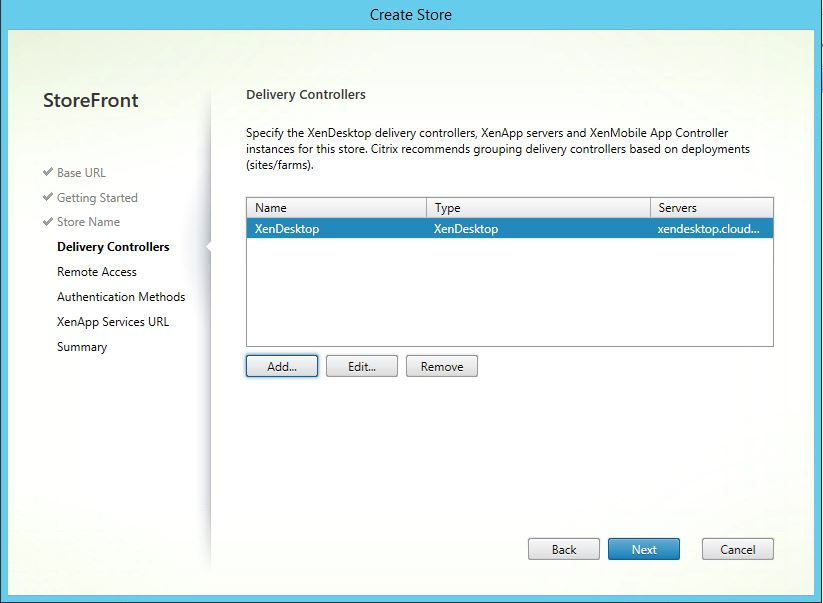The width and height of the screenshot is (823, 603).
Task: Sort by the Type column header
Action: coord(539,208)
